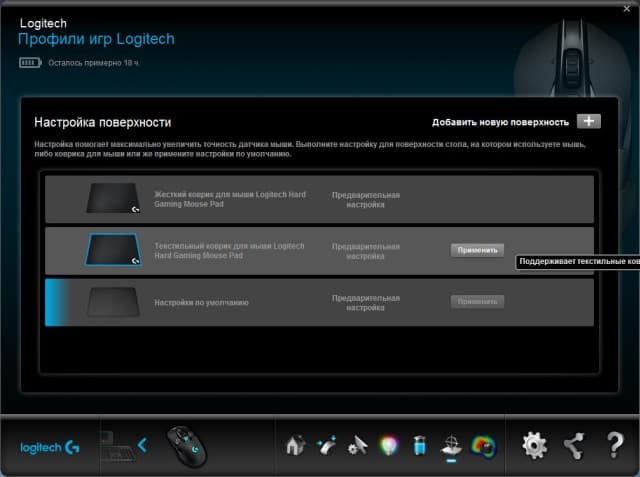The image size is (640, 477).
Task: Click the 'Осталось примерно 18 ч.' battery text
Action: point(94,63)
